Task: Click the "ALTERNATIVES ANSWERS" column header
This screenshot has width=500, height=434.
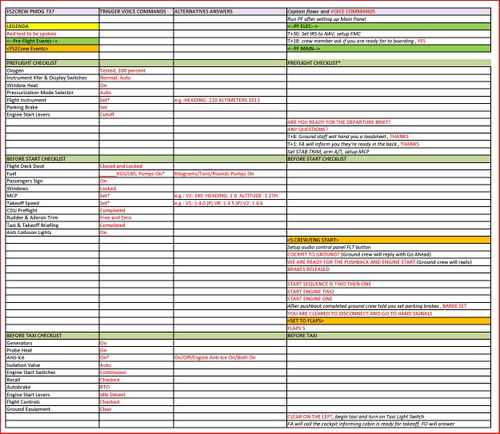Action: click(230, 11)
